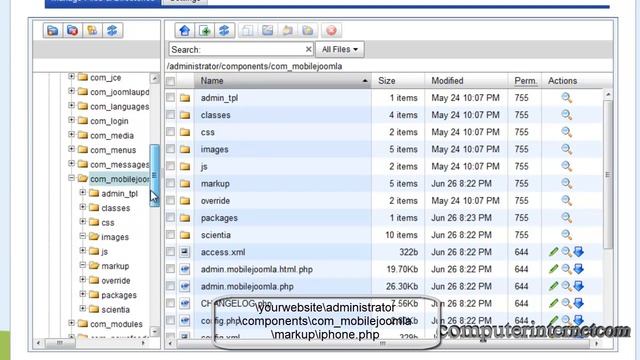The image size is (640, 360).
Task: Sort by Perm. column header
Action: [x=525, y=81]
